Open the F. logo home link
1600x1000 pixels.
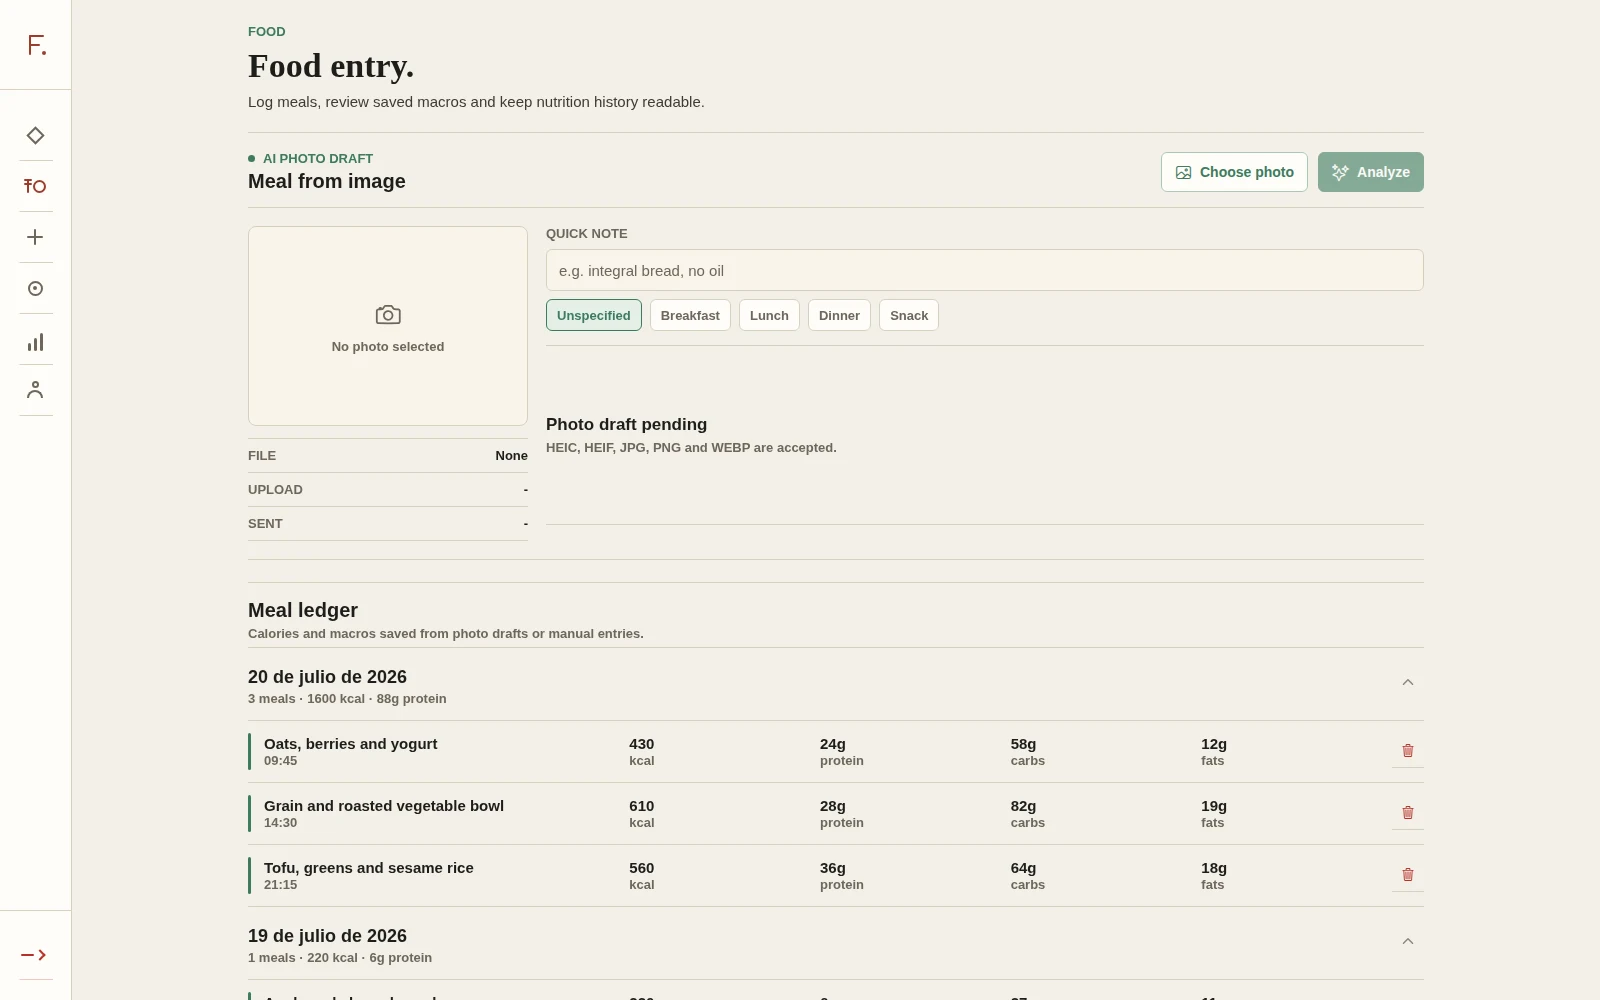pyautogui.click(x=36, y=45)
